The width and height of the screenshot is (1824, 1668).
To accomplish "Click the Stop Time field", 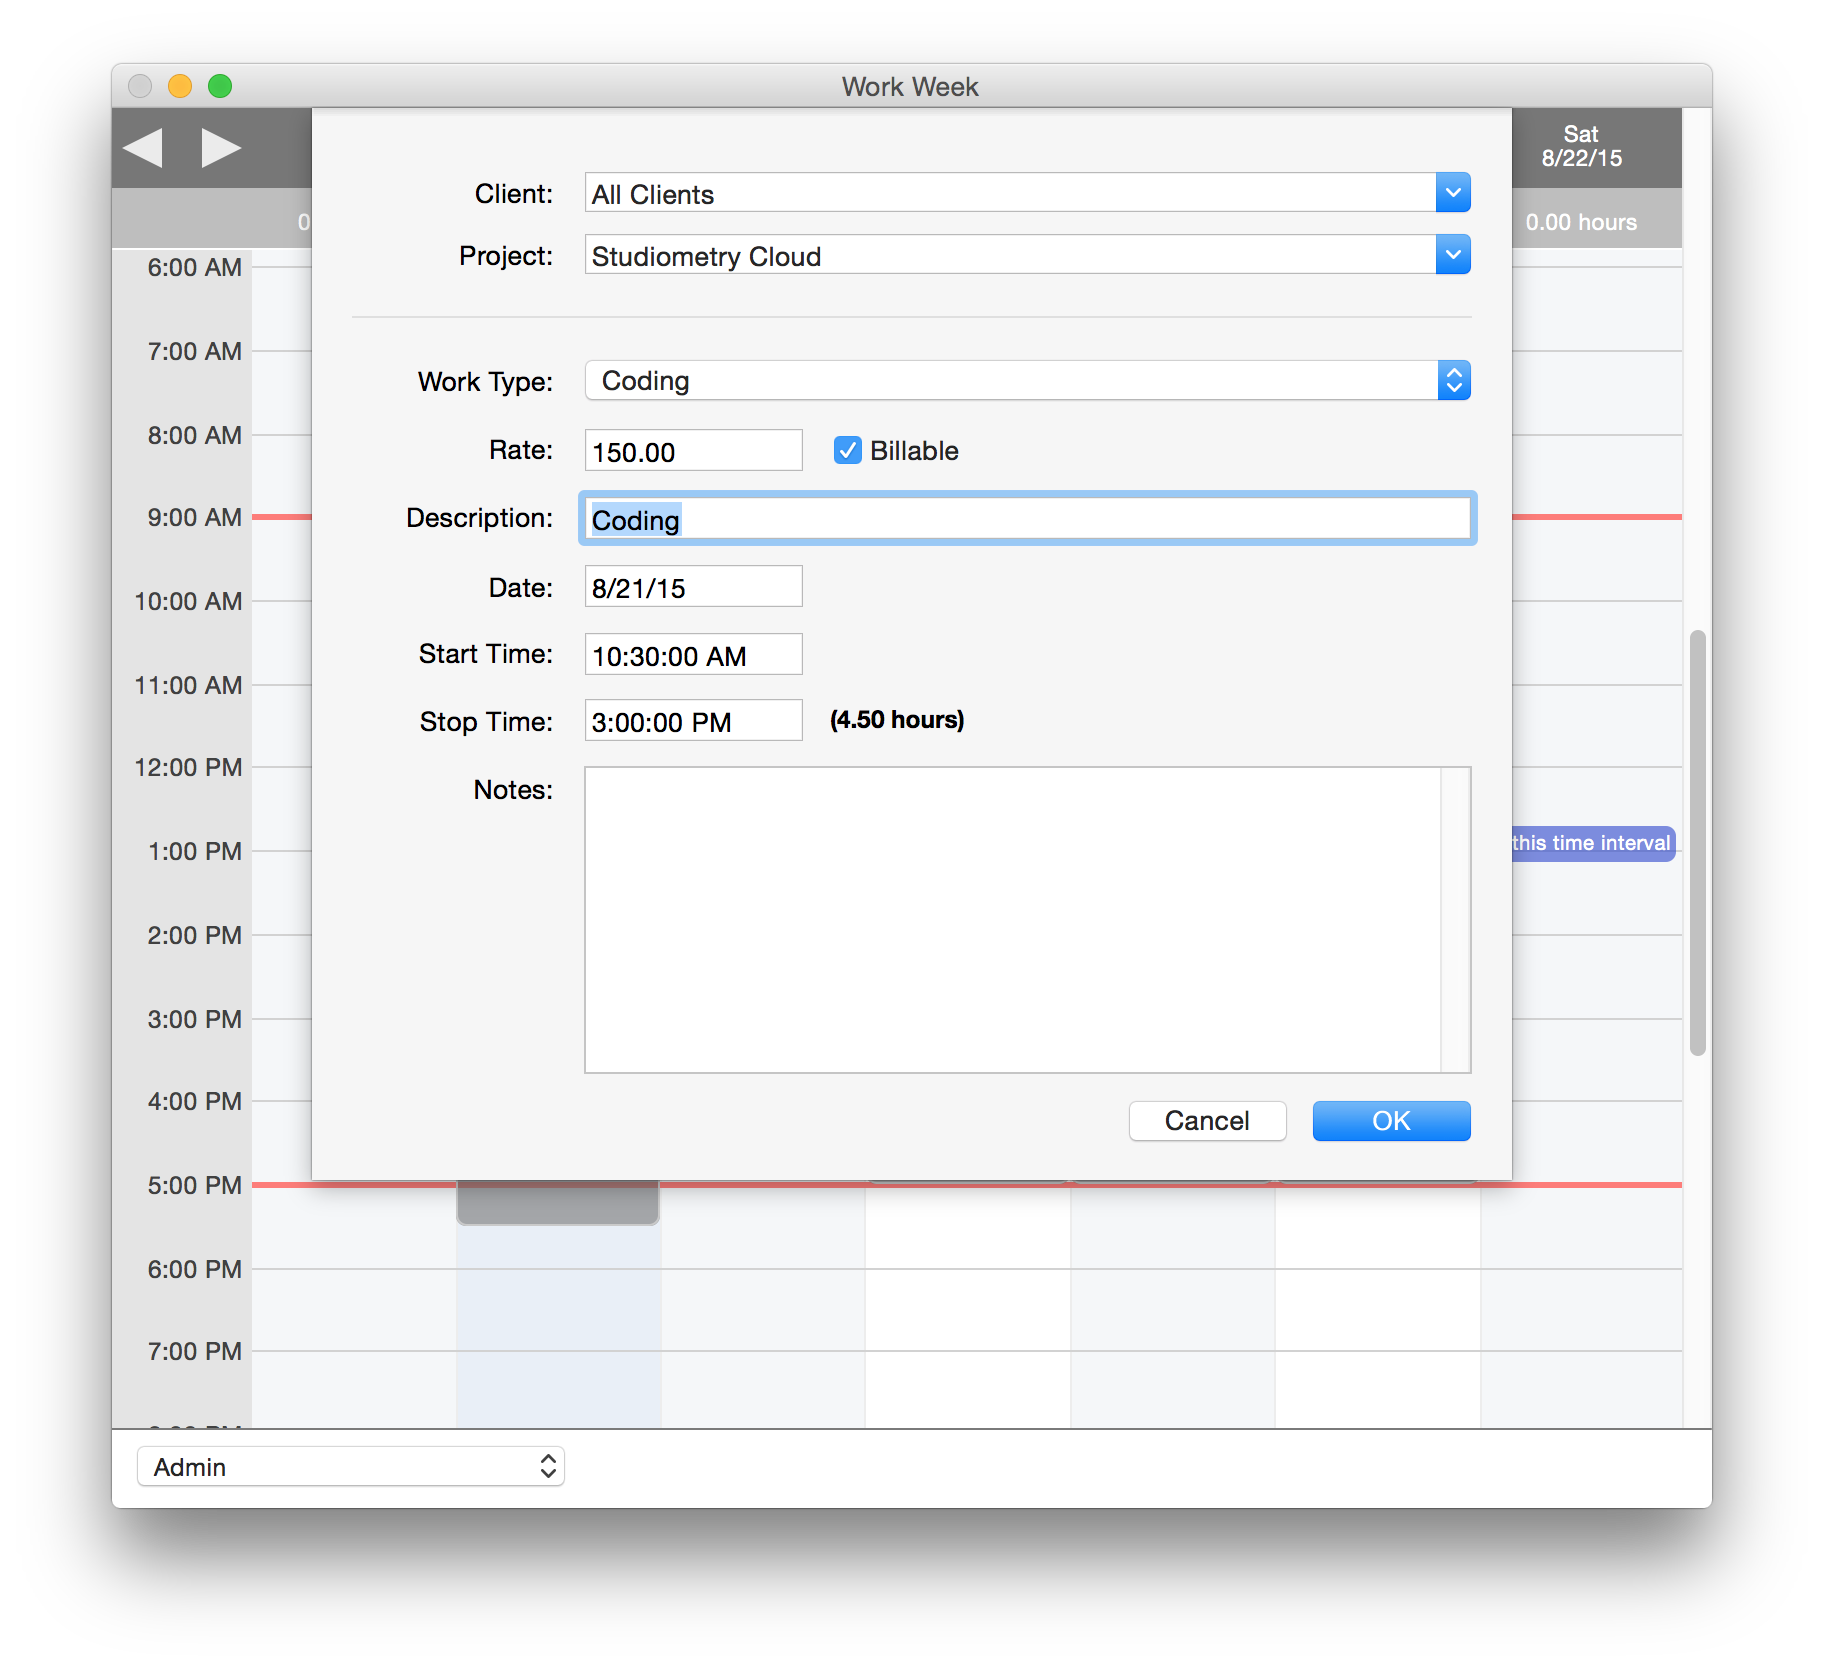I will (693, 721).
